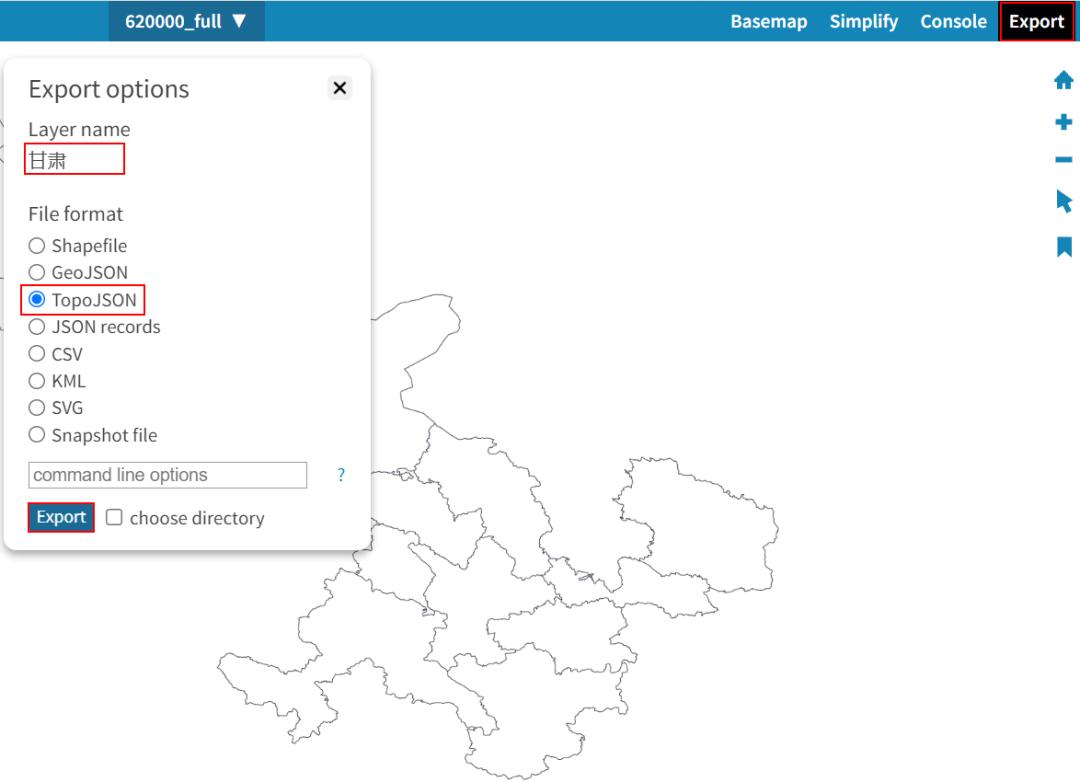
Task: Focus the command line options input
Action: click(167, 475)
